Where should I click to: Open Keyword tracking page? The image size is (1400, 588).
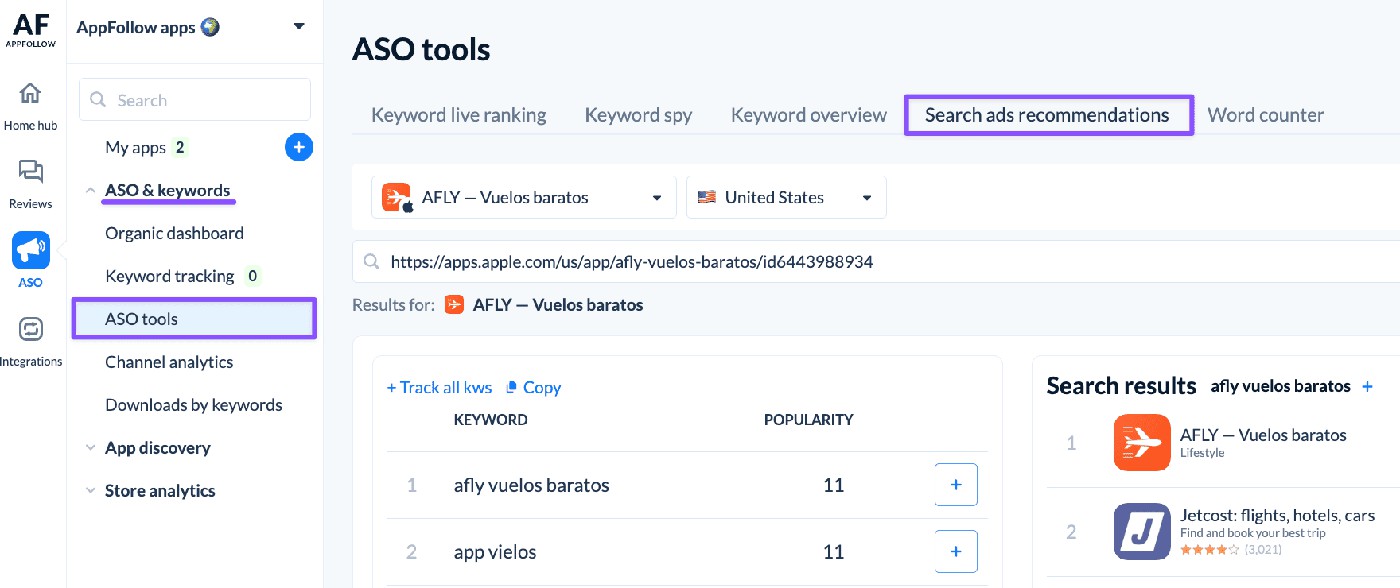point(170,276)
